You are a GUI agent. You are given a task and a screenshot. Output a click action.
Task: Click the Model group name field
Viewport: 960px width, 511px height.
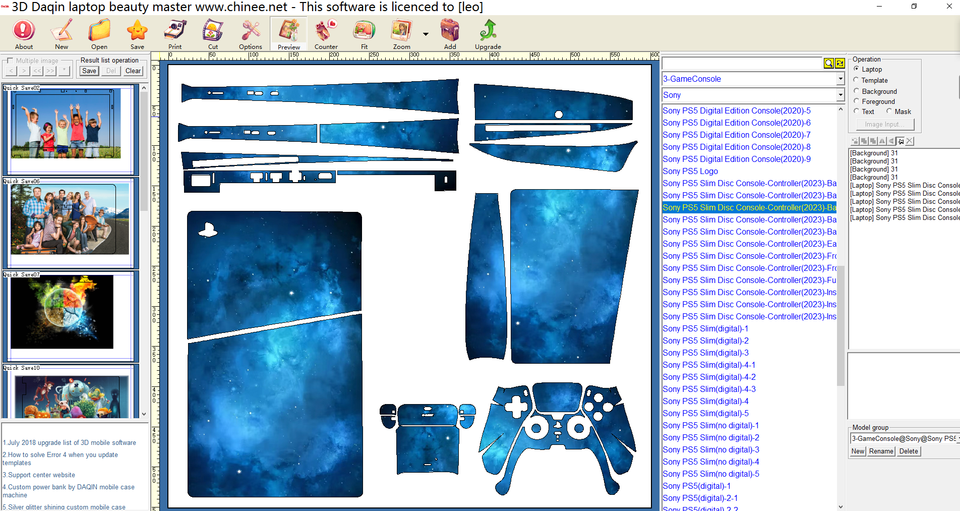(x=905, y=438)
